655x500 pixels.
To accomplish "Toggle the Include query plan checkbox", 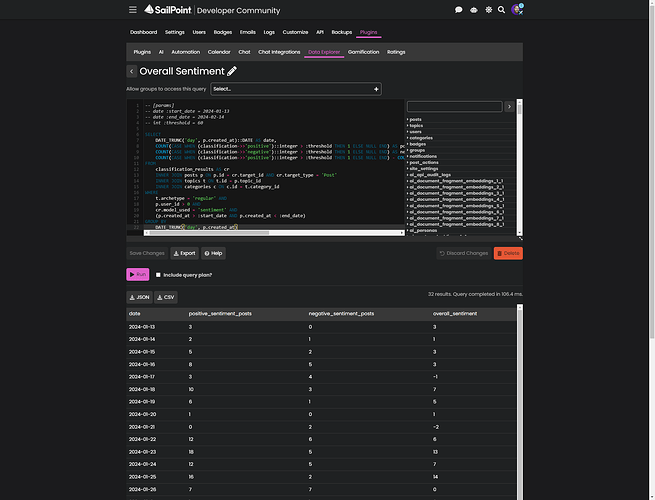I will [x=158, y=275].
